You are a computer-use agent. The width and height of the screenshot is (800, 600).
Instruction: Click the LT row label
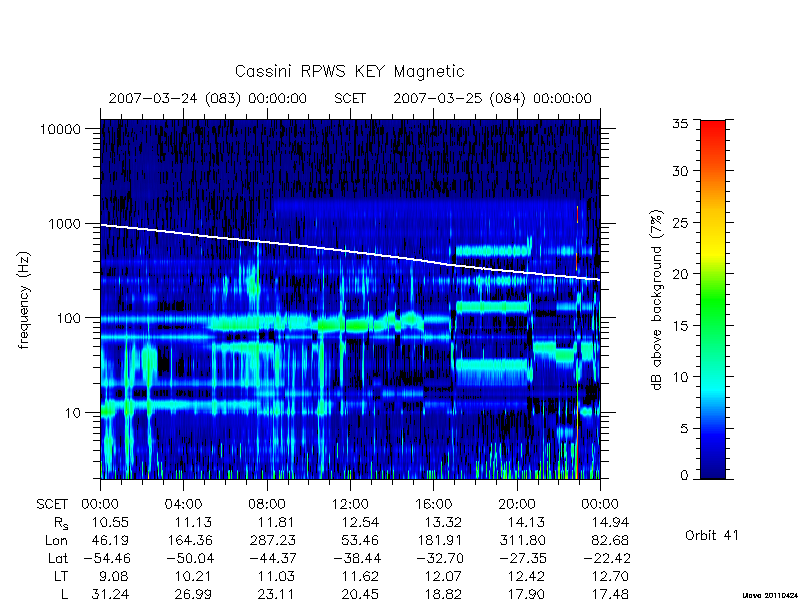pos(61,577)
